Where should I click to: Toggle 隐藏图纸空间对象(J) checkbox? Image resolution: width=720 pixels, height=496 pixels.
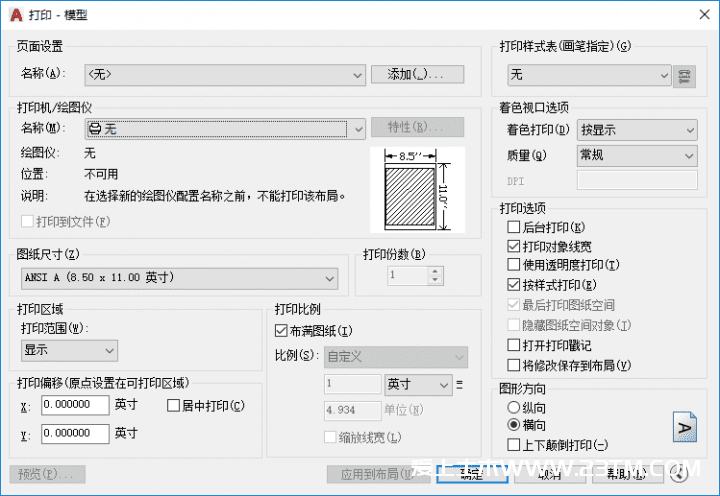513,325
